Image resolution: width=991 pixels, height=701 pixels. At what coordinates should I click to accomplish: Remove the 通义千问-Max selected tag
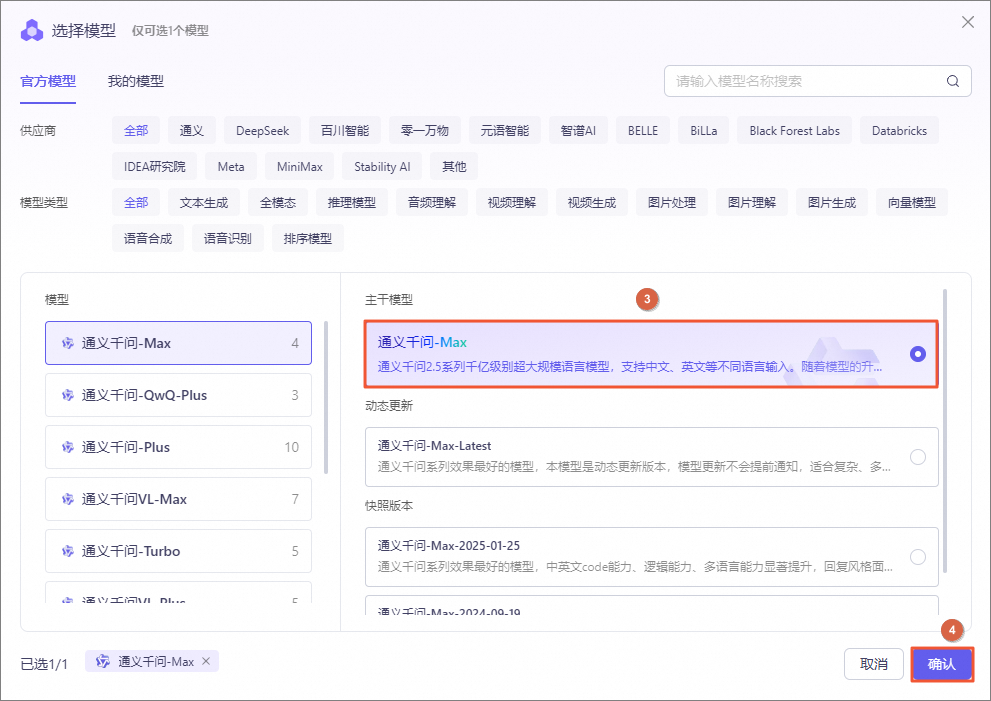coord(206,661)
